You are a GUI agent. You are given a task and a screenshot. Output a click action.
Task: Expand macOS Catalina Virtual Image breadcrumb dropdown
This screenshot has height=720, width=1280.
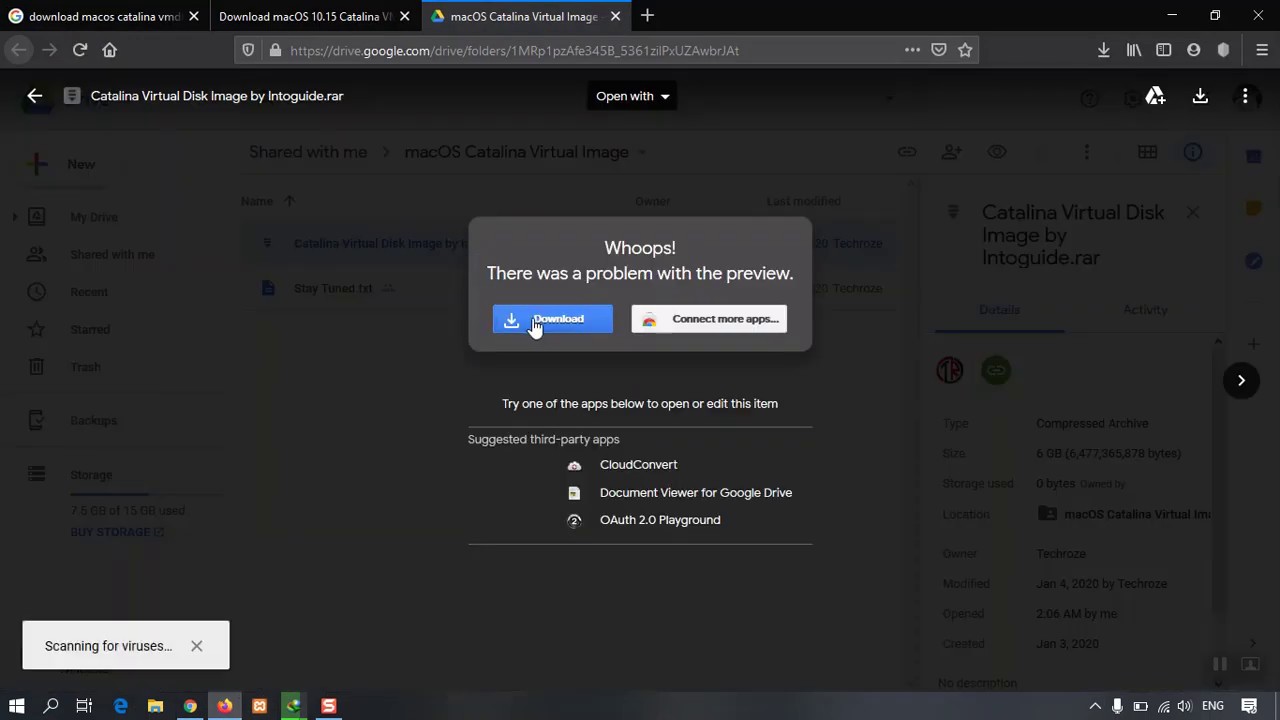coord(642,152)
